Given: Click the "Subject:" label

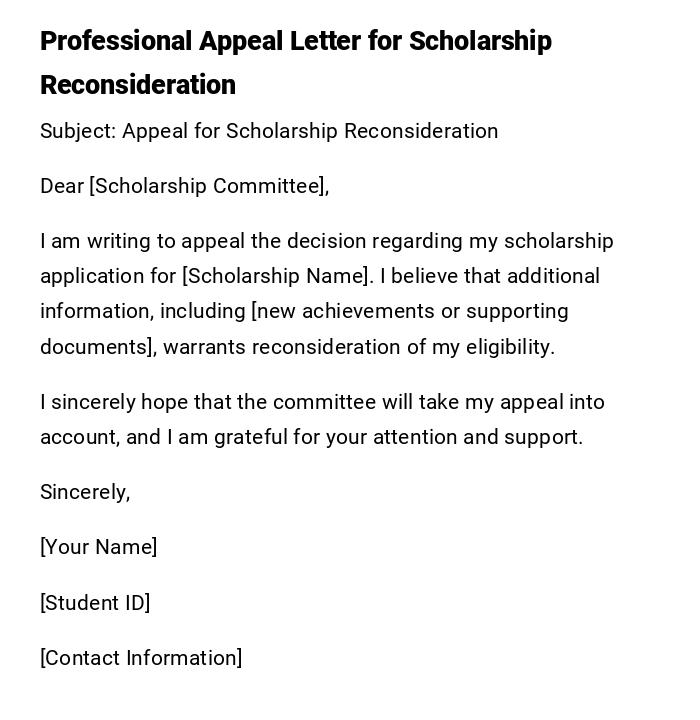Looking at the screenshot, I should coord(78,131).
